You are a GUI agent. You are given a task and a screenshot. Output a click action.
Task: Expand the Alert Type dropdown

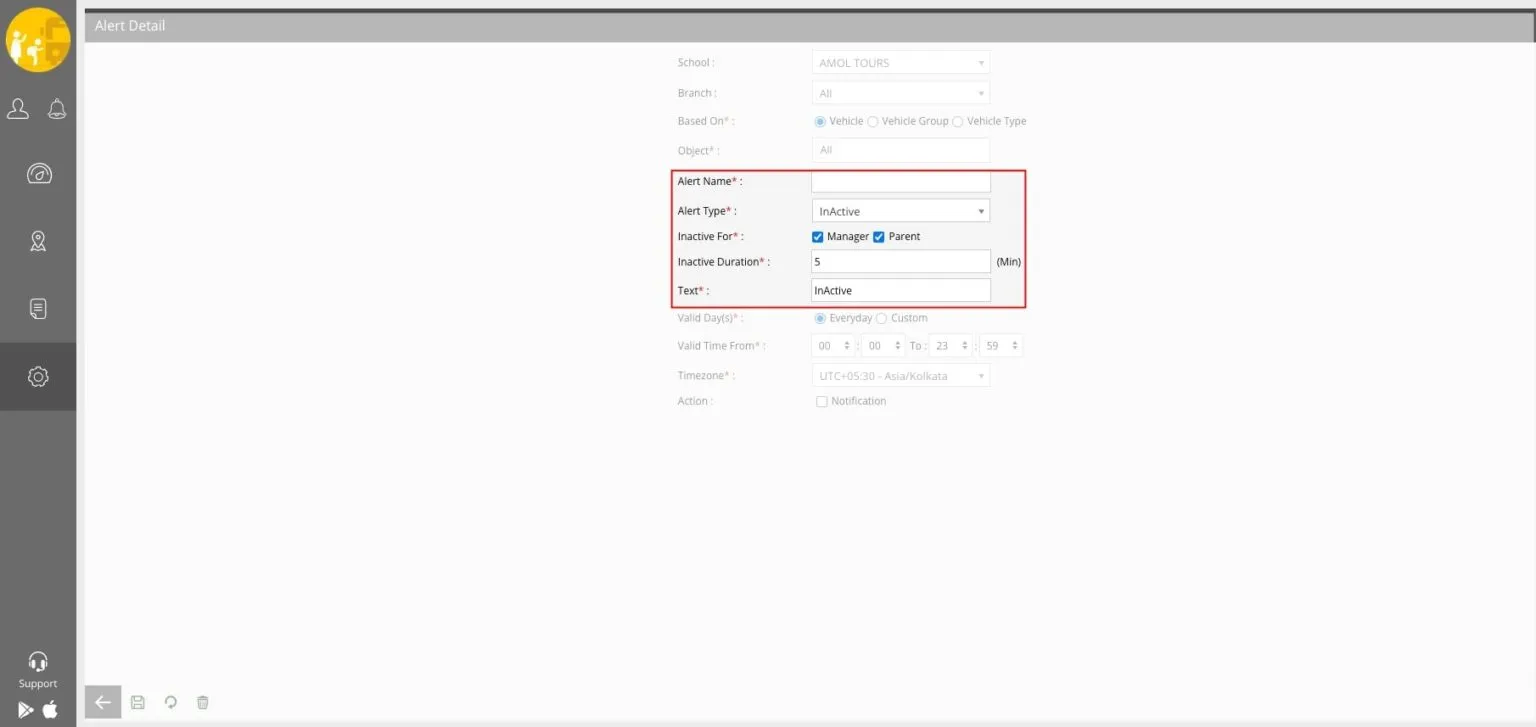coord(900,211)
